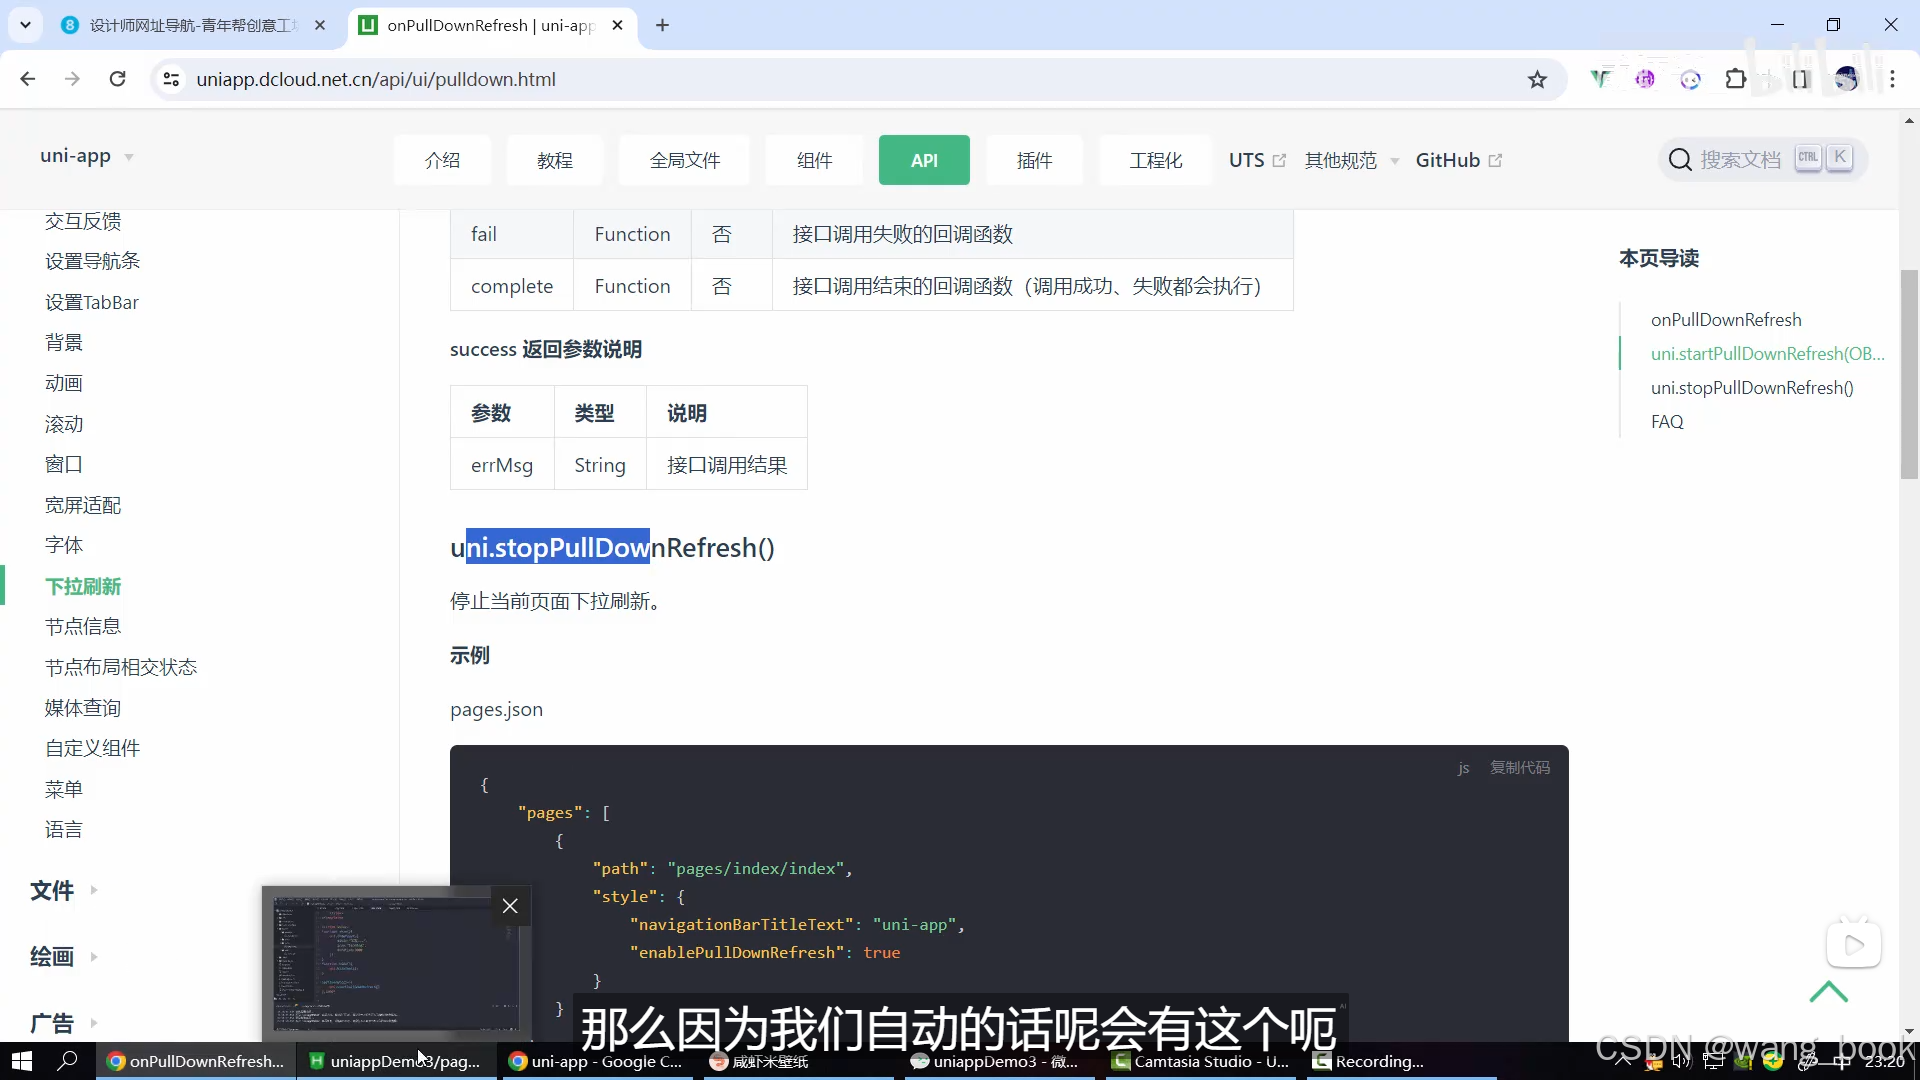The width and height of the screenshot is (1920, 1080).
Task: Open site information icon in address bar
Action: click(x=171, y=79)
